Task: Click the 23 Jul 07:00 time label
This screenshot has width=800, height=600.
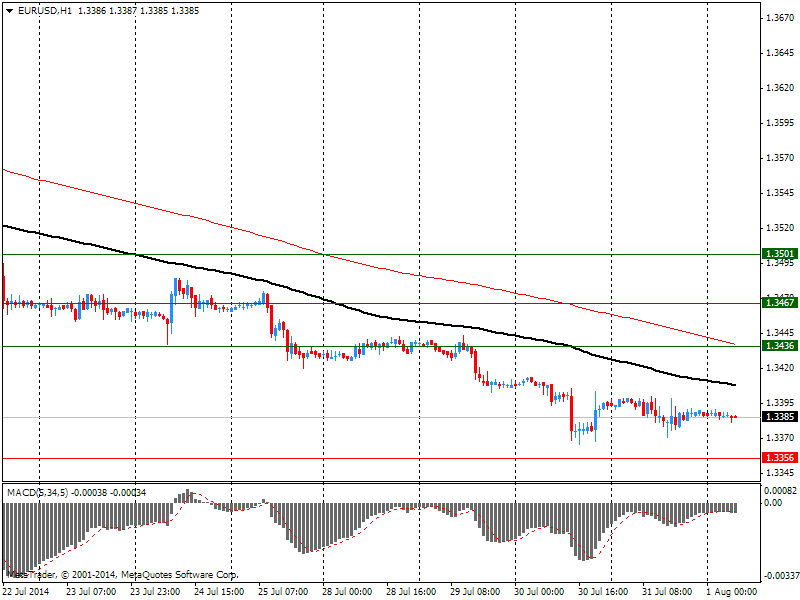Action: [91, 591]
